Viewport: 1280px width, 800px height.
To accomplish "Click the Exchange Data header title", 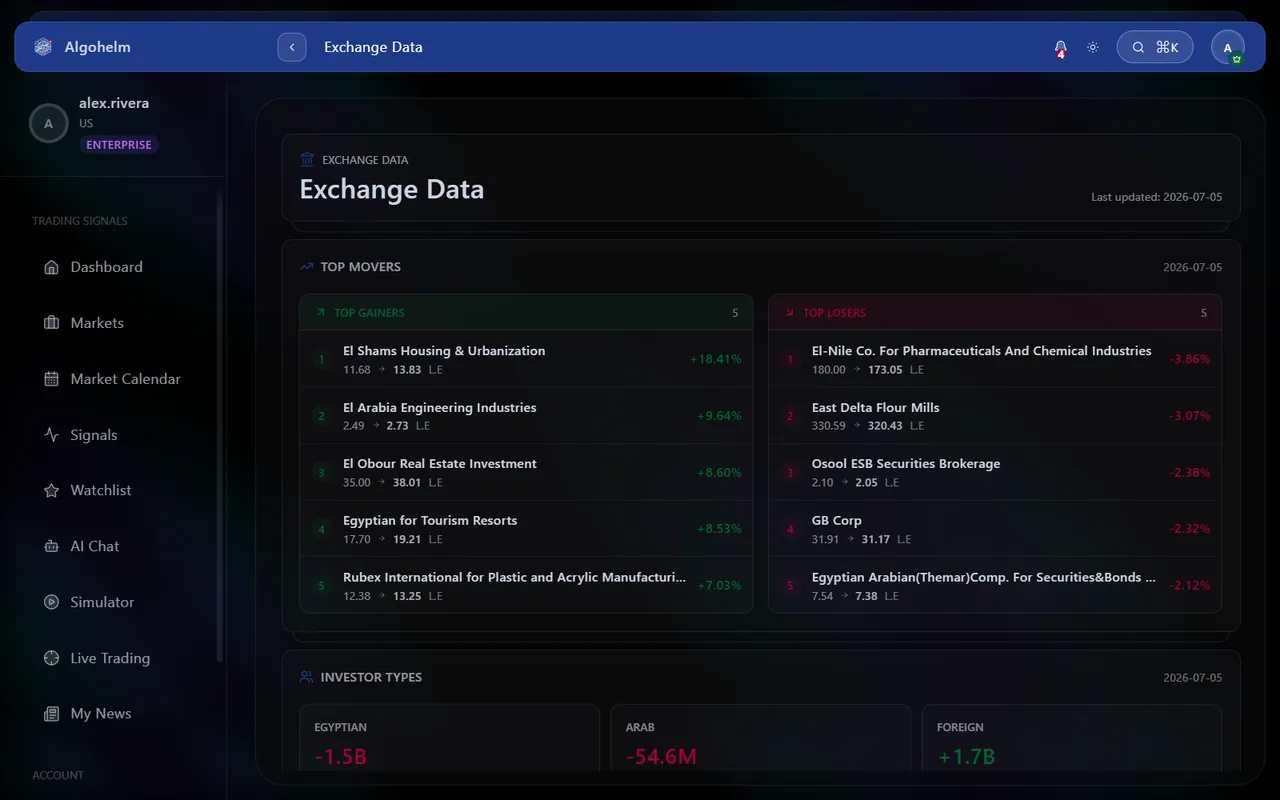I will pos(373,47).
